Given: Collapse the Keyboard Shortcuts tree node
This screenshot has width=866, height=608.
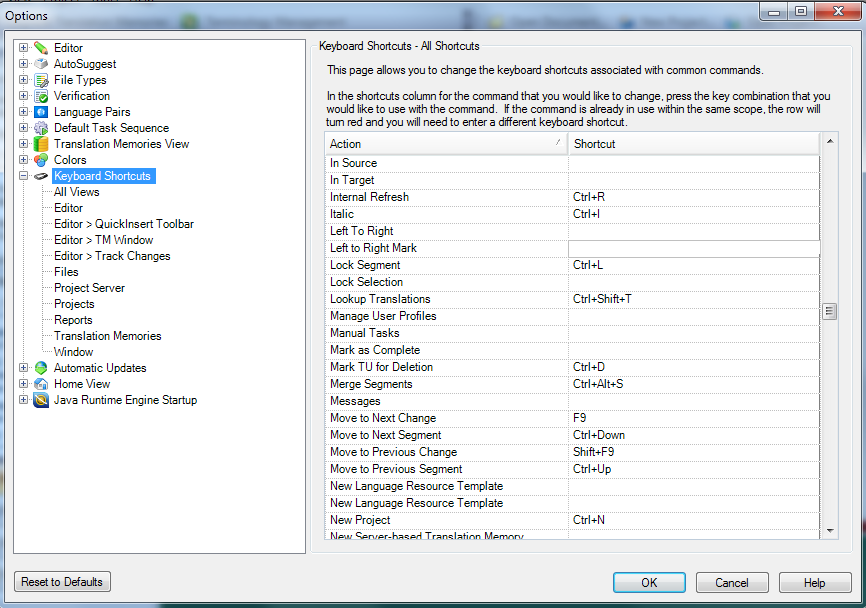Looking at the screenshot, I should click(x=24, y=176).
